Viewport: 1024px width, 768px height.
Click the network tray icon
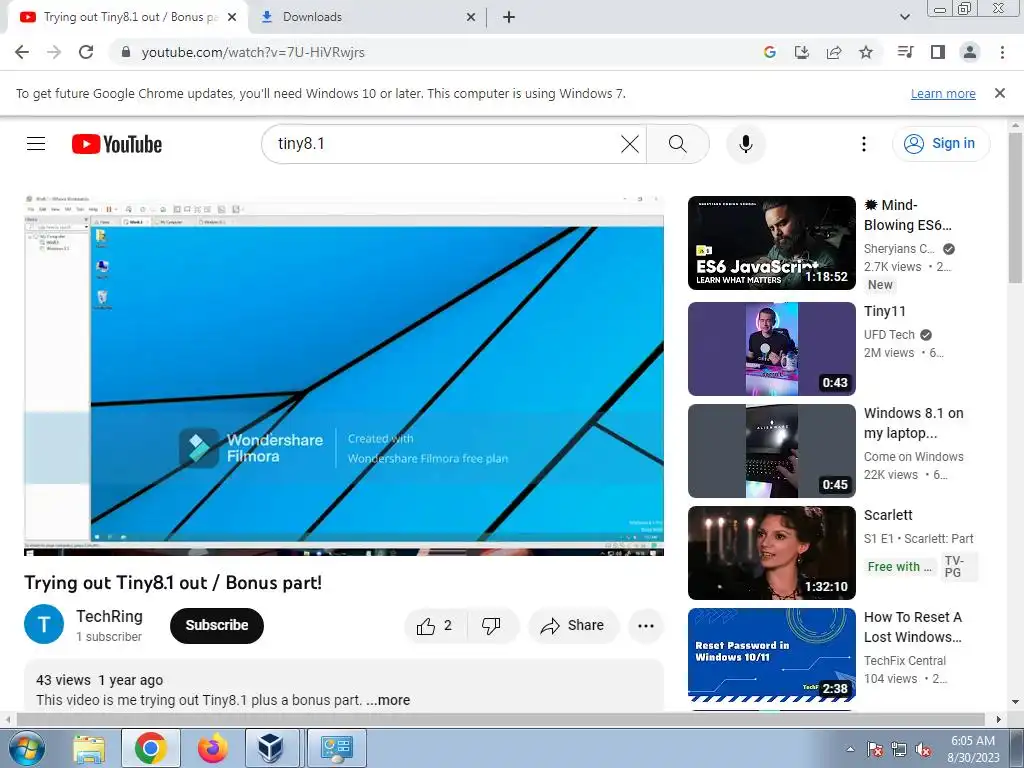pyautogui.click(x=899, y=749)
